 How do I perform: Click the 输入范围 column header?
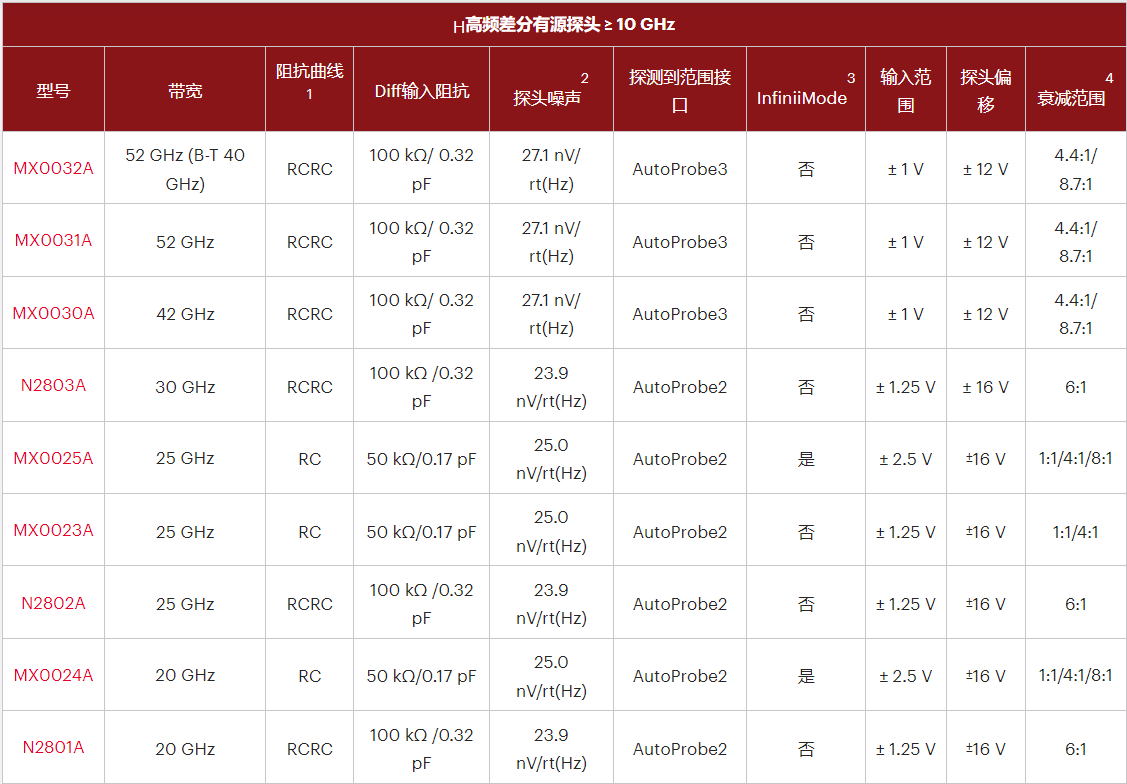(x=906, y=91)
